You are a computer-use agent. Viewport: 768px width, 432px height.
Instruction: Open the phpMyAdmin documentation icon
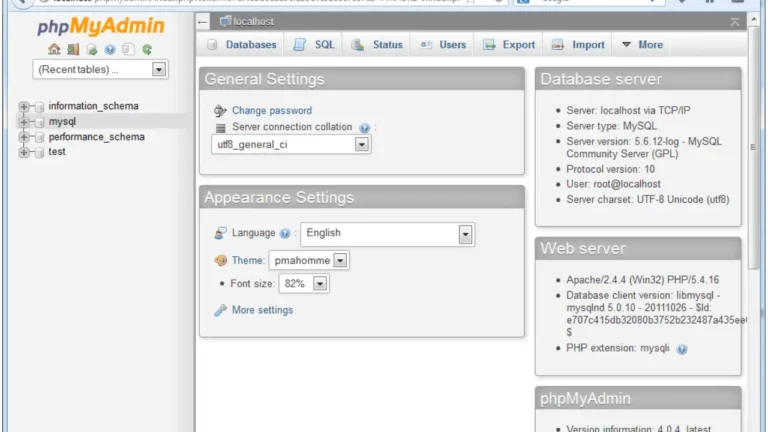pyautogui.click(x=110, y=49)
